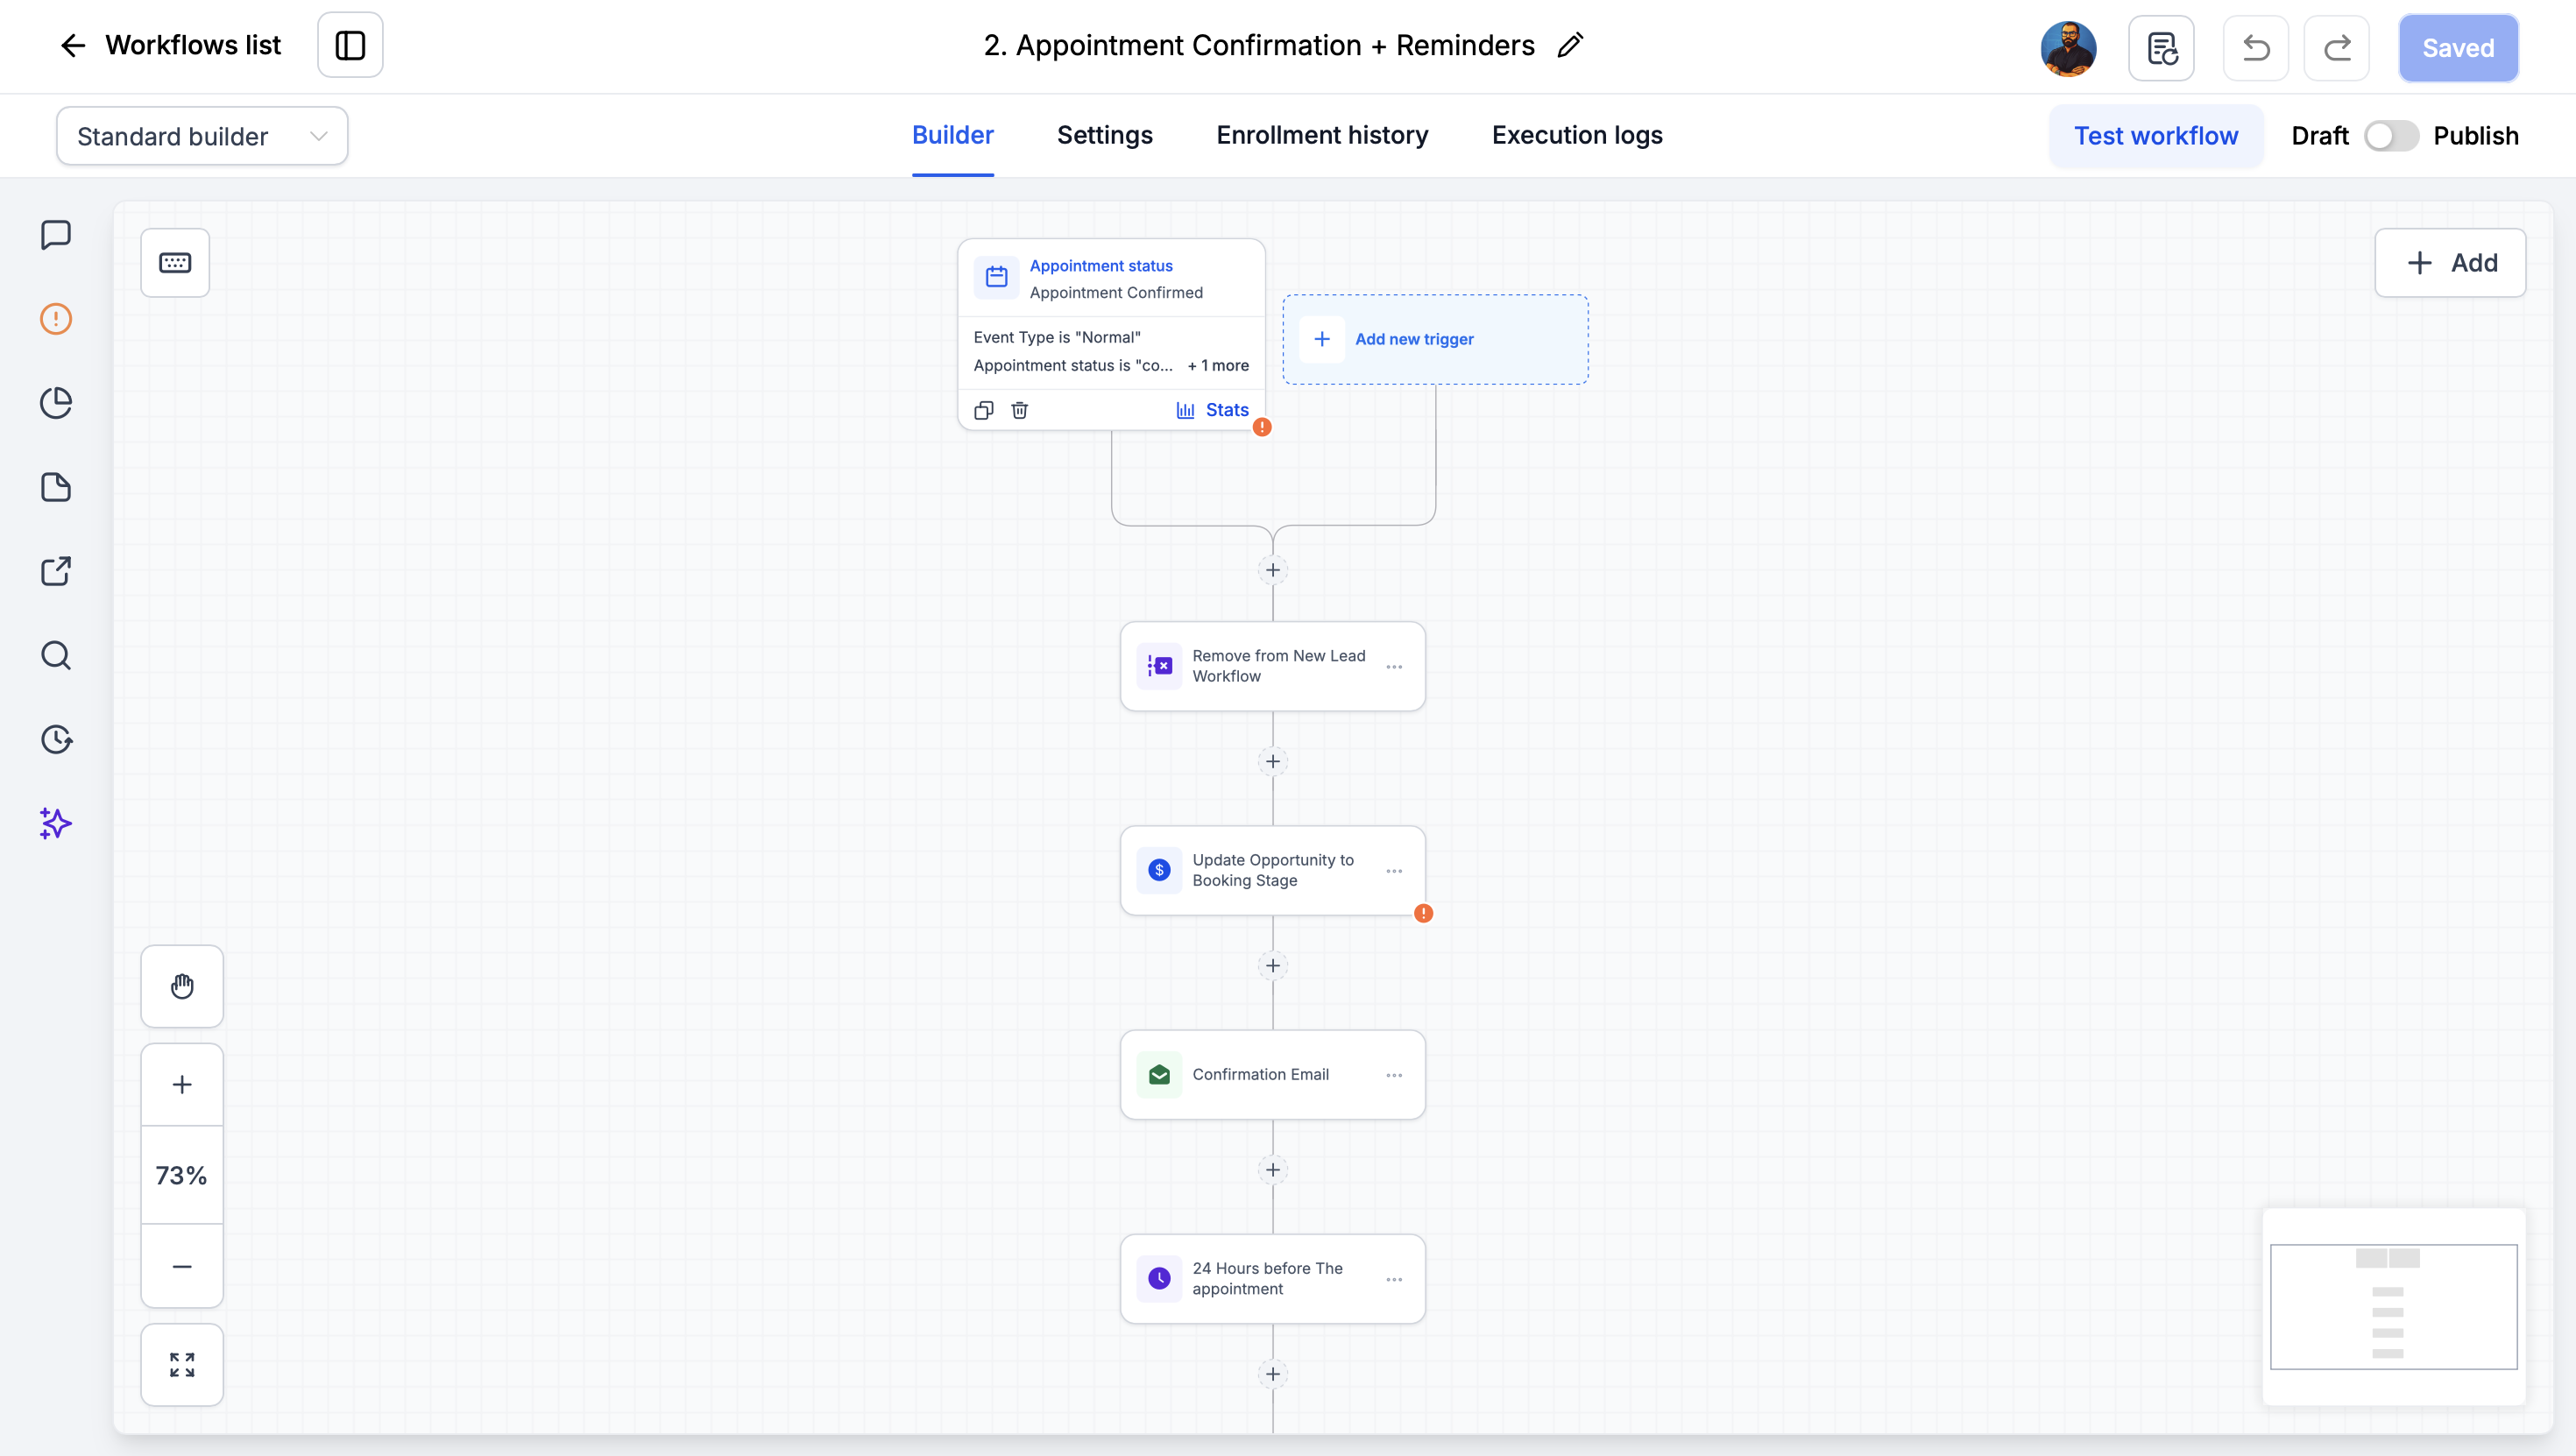Duplicate the Appointment status trigger
2576x1456 pixels.
coord(984,410)
